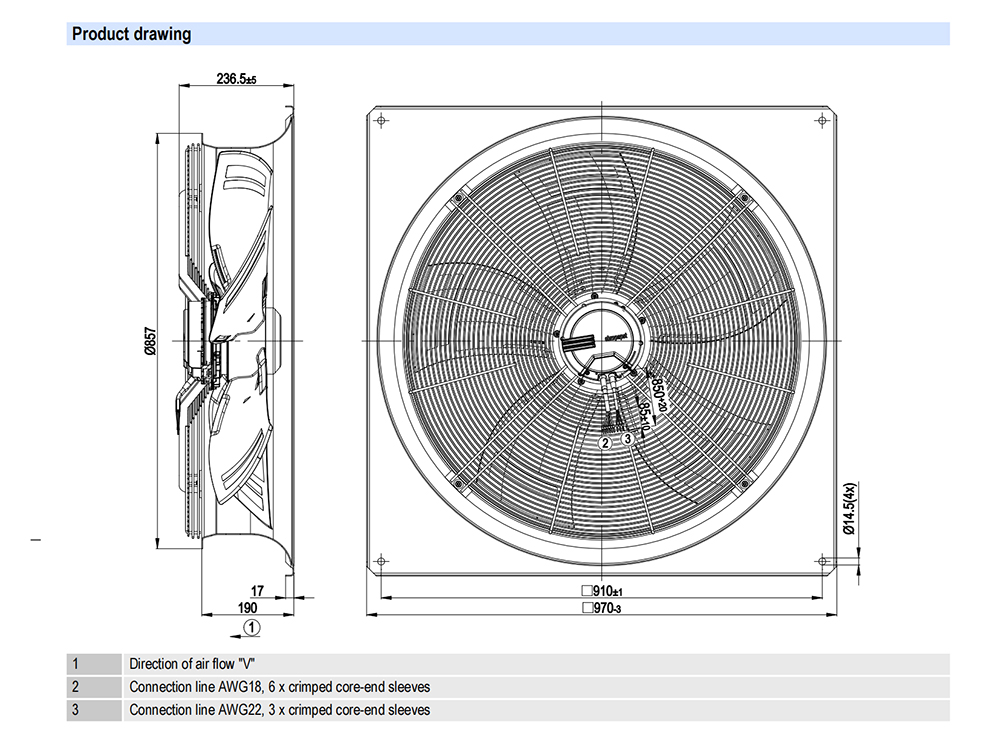Select the Ø14.5(4x) hole dimension
Viewport: 1000px width, 742px height.
pyautogui.click(x=849, y=508)
